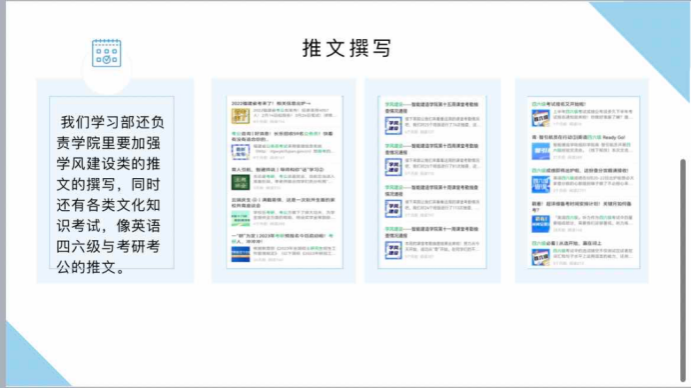
Task: Select the 我们学习部还负责 text paragraph
Action: pyautogui.click(x=110, y=194)
